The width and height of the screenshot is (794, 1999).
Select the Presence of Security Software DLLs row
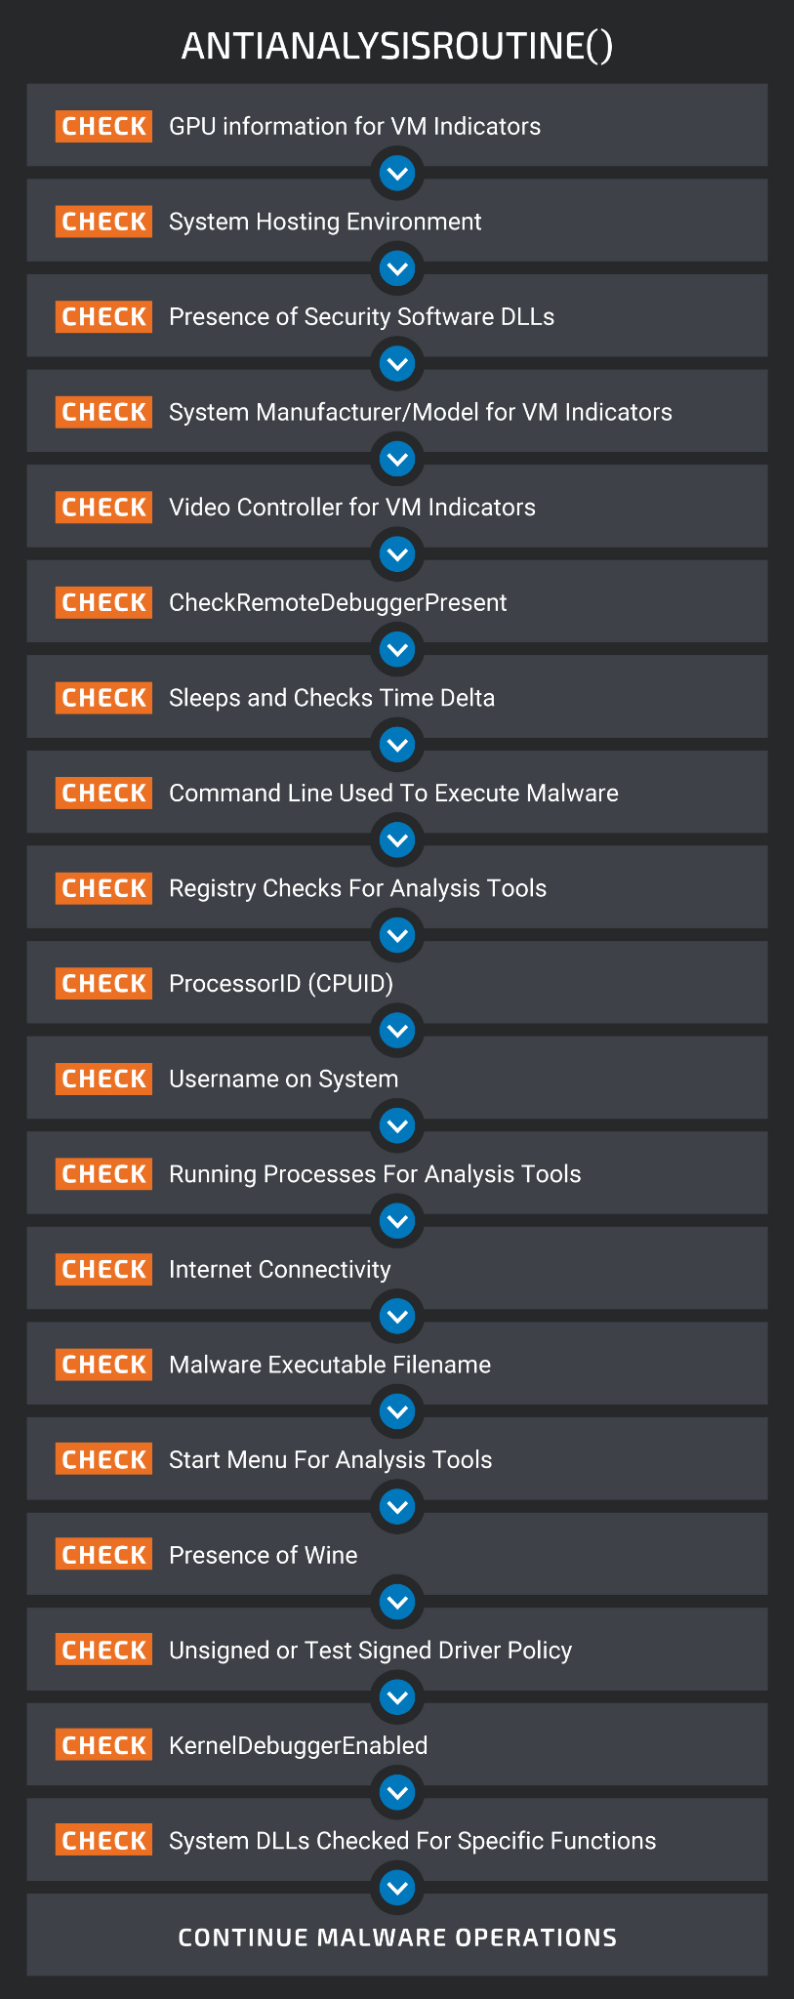397,316
